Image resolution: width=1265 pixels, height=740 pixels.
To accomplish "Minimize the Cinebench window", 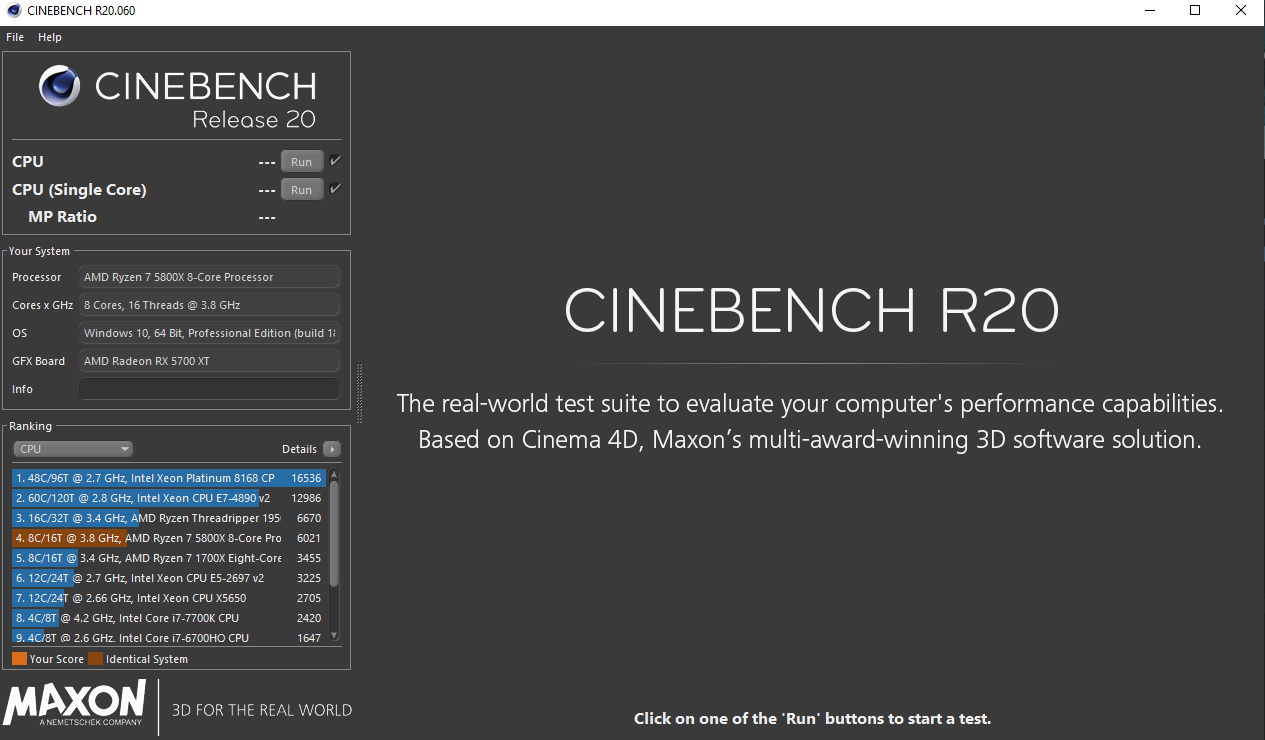I will coord(1149,11).
